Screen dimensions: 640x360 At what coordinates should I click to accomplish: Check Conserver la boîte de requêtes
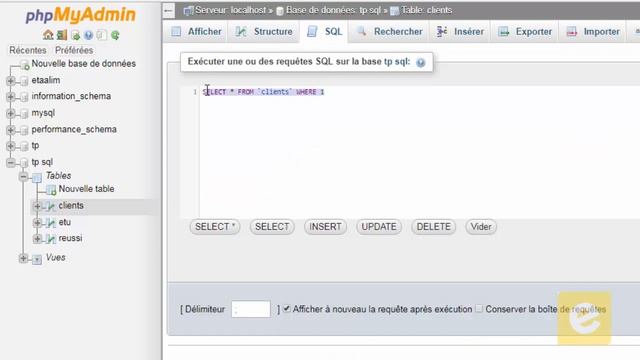479,309
